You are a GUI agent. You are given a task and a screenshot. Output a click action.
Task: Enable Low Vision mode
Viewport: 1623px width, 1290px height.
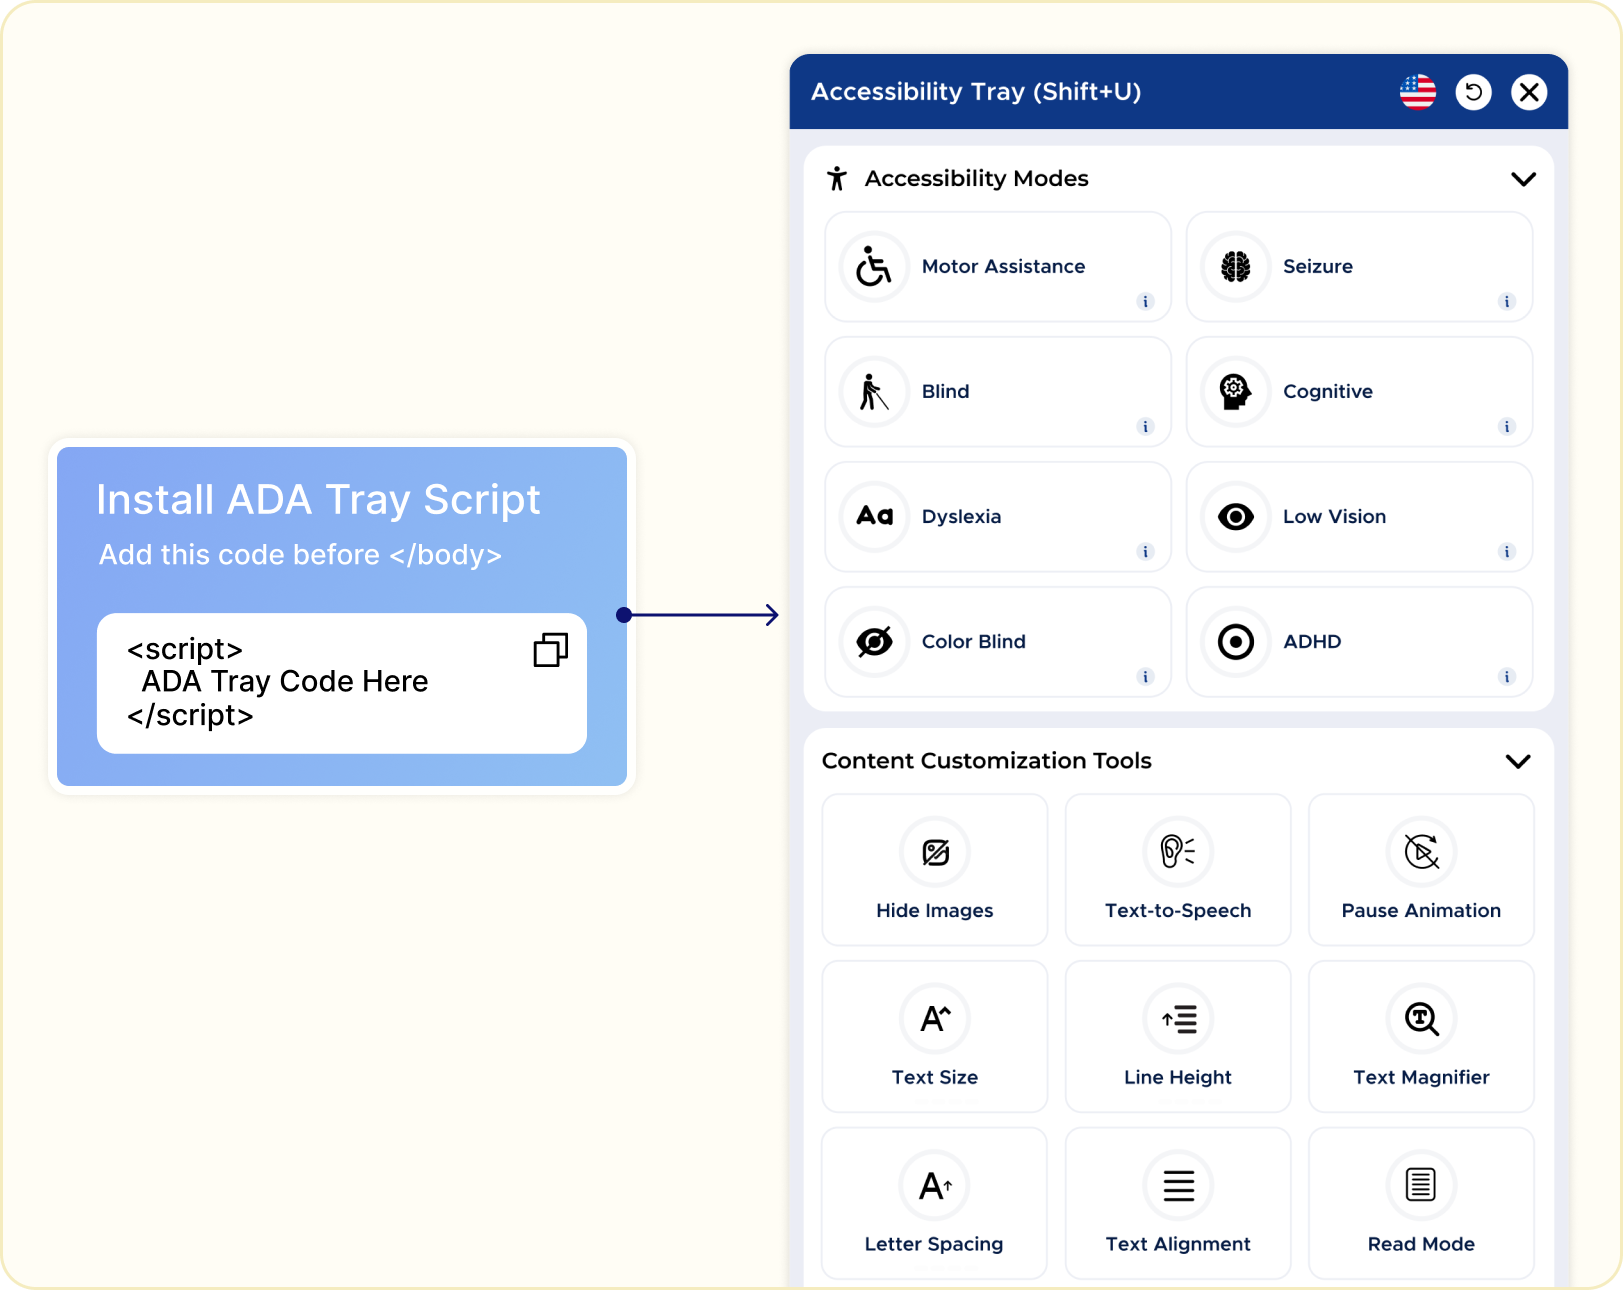tap(1359, 517)
